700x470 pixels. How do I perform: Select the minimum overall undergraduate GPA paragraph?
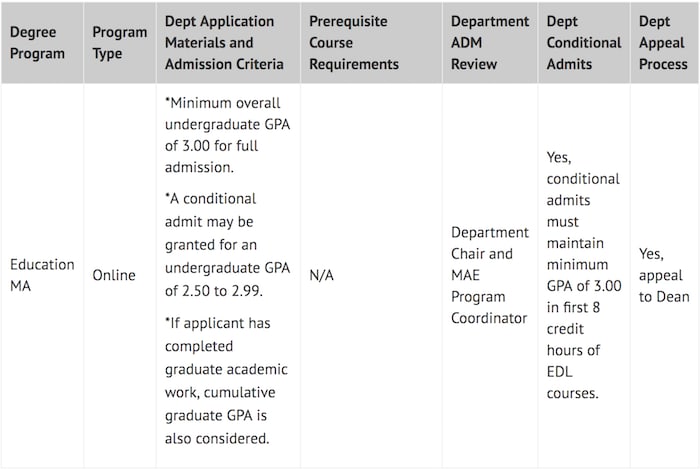pos(227,135)
